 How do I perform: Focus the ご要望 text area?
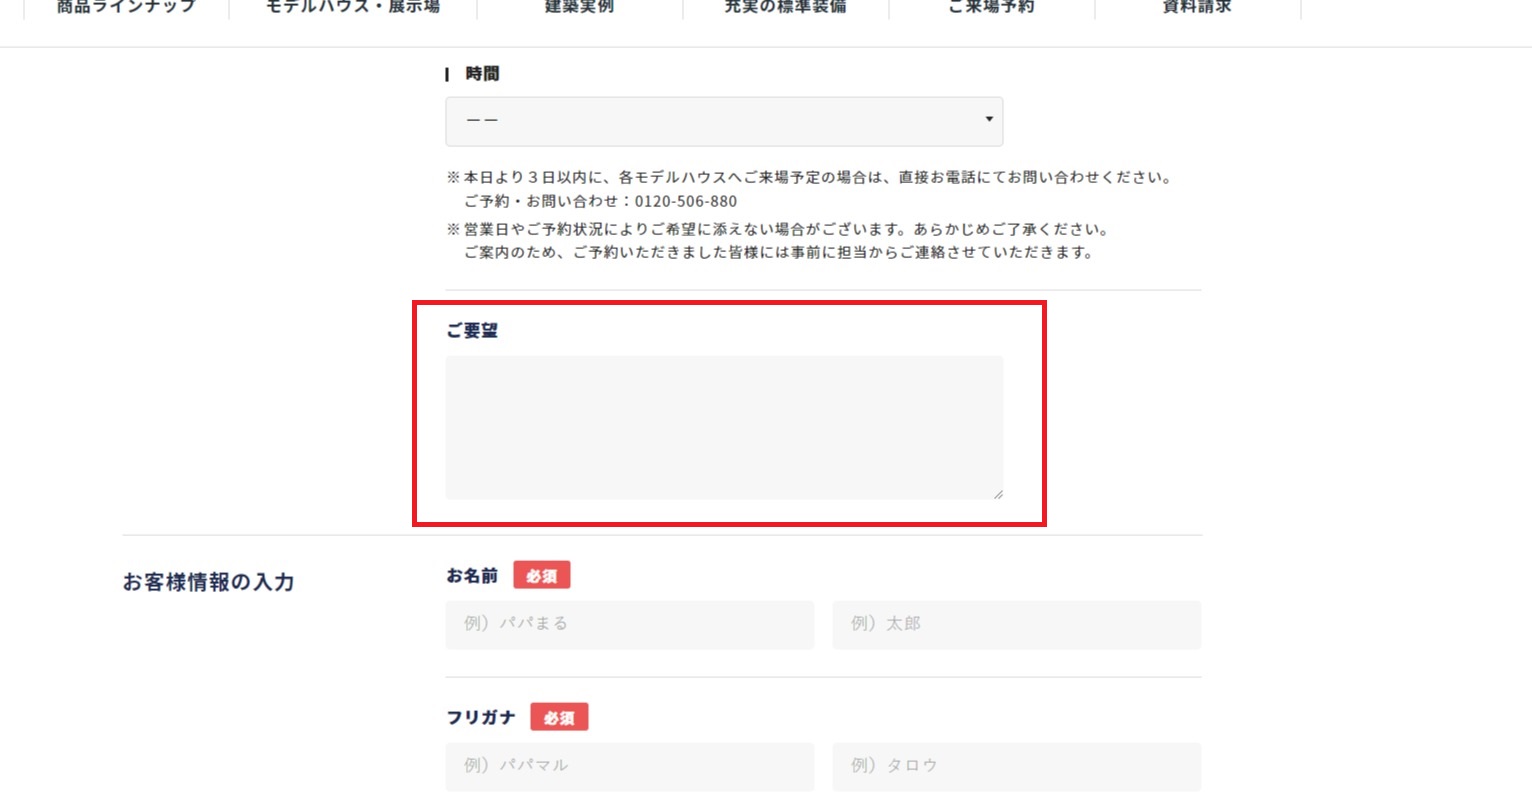[723, 427]
